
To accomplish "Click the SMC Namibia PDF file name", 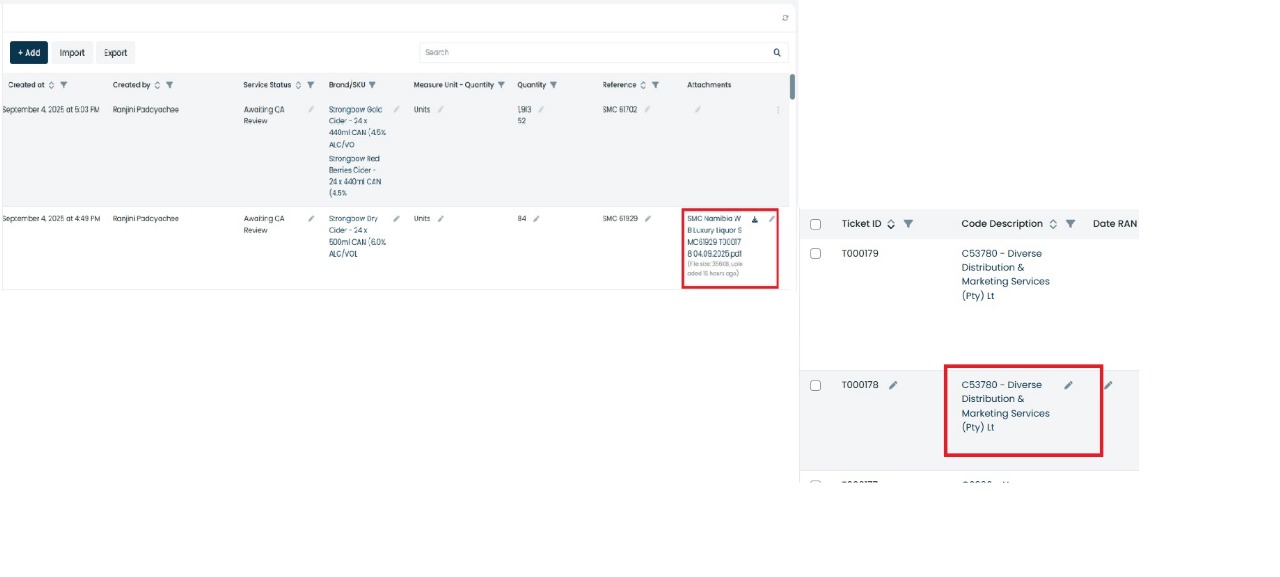I will tap(715, 236).
